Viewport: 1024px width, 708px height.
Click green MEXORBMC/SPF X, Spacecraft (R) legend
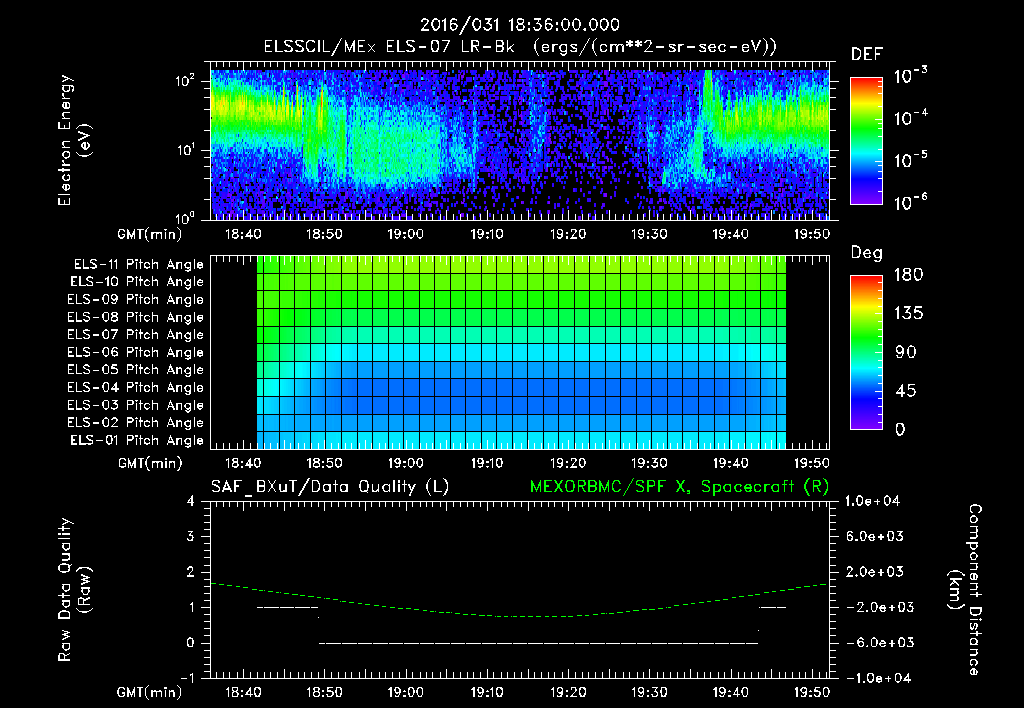coord(679,487)
